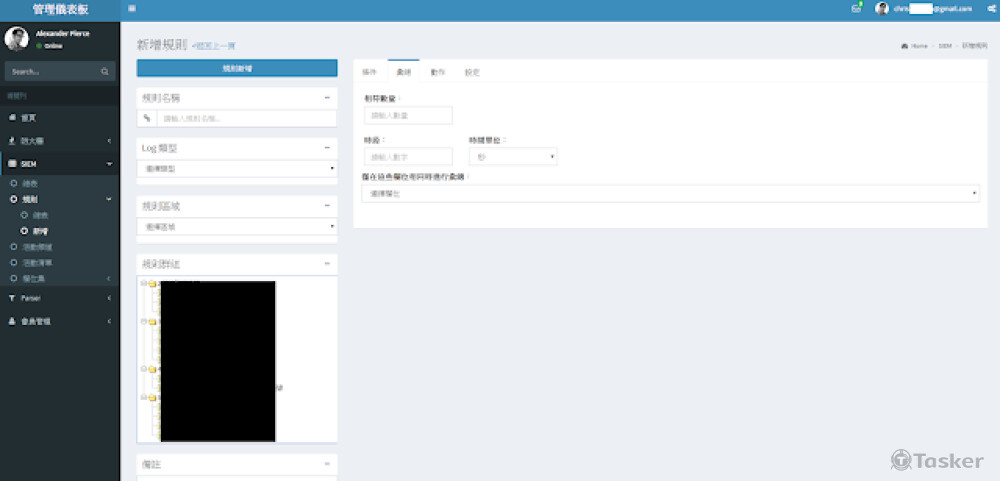
Task: Click the user avatar beside the gmail address
Action: (x=882, y=8)
